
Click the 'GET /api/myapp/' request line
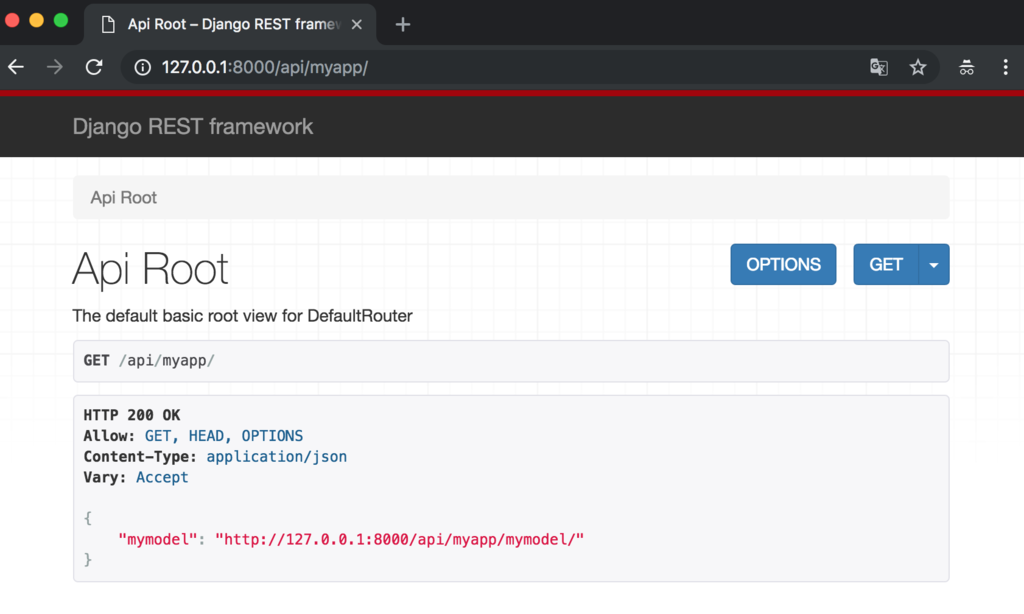point(149,361)
